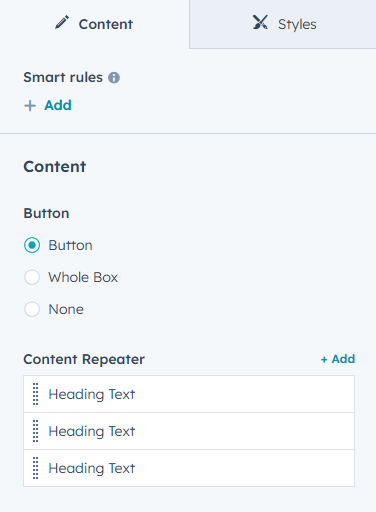Click the plus icon beside Smart rules Add
Viewport: 376px width, 512px height.
pyautogui.click(x=30, y=106)
